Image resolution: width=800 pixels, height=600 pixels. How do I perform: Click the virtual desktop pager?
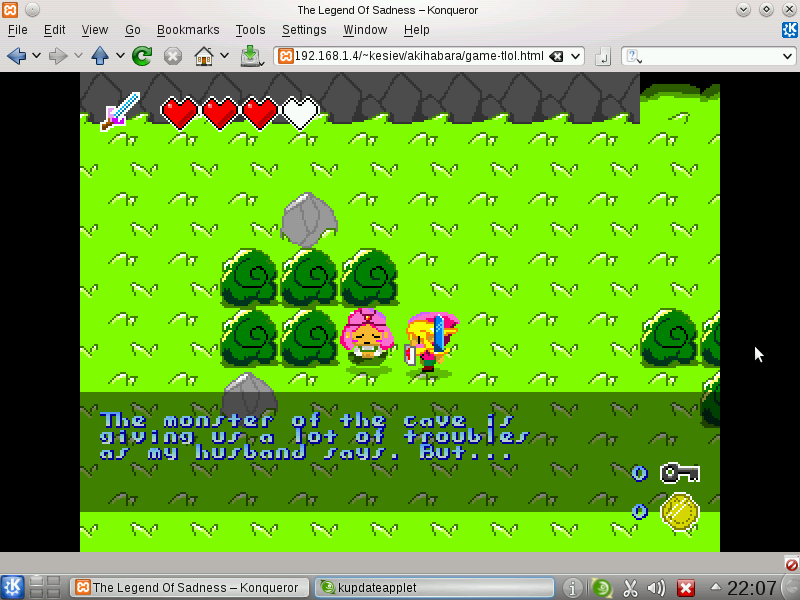pyautogui.click(x=45, y=587)
